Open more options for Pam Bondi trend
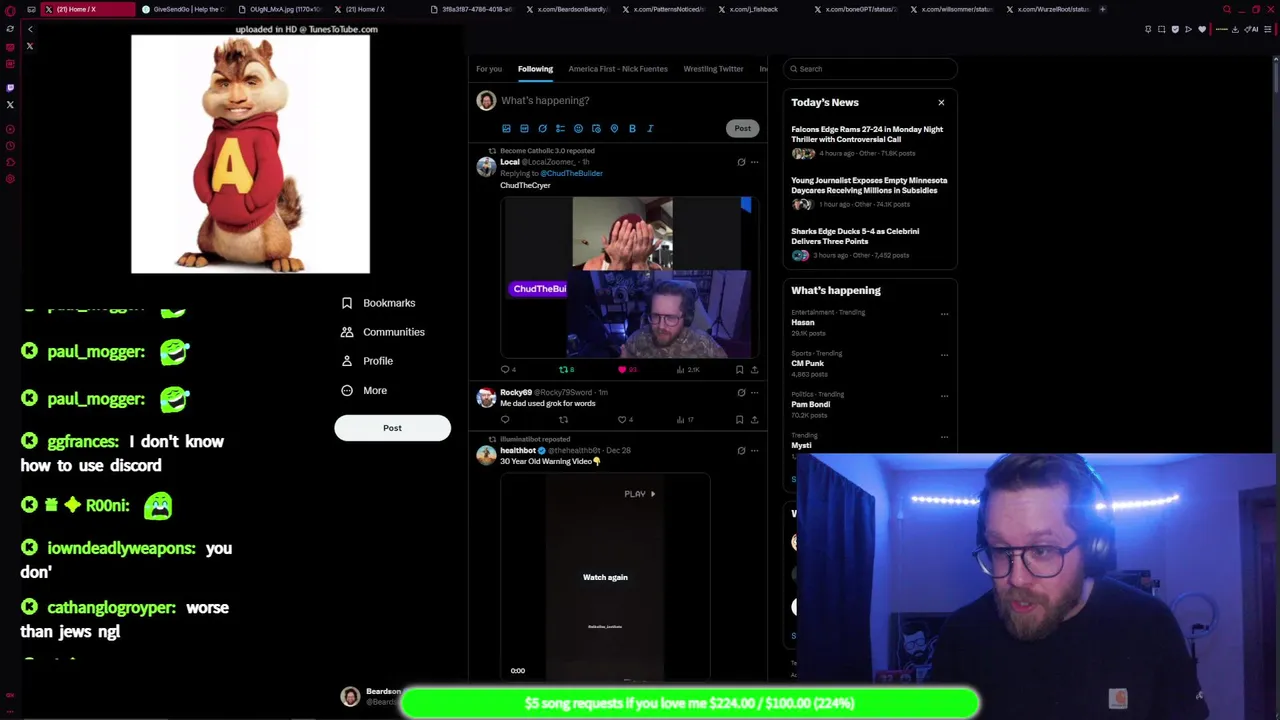 click(x=944, y=396)
